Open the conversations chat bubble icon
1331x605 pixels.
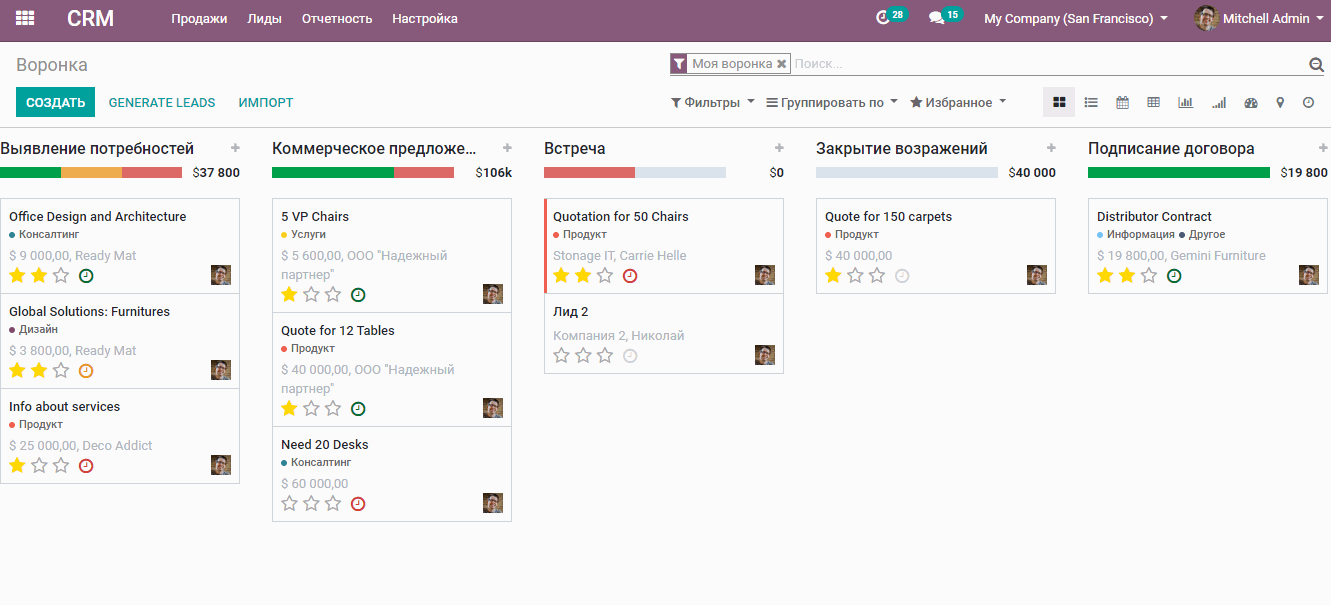point(936,18)
